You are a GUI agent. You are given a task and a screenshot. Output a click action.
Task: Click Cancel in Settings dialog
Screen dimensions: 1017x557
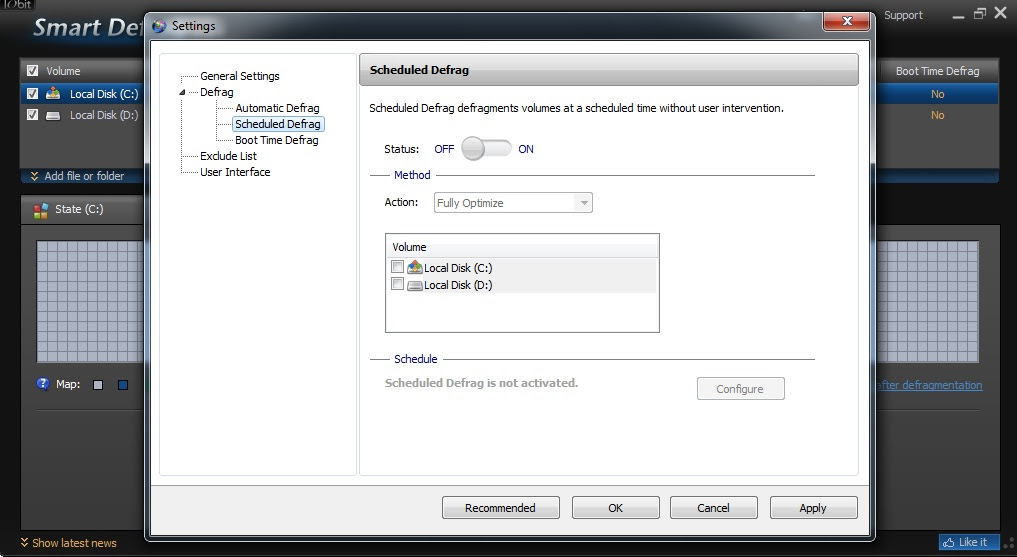tap(713, 508)
